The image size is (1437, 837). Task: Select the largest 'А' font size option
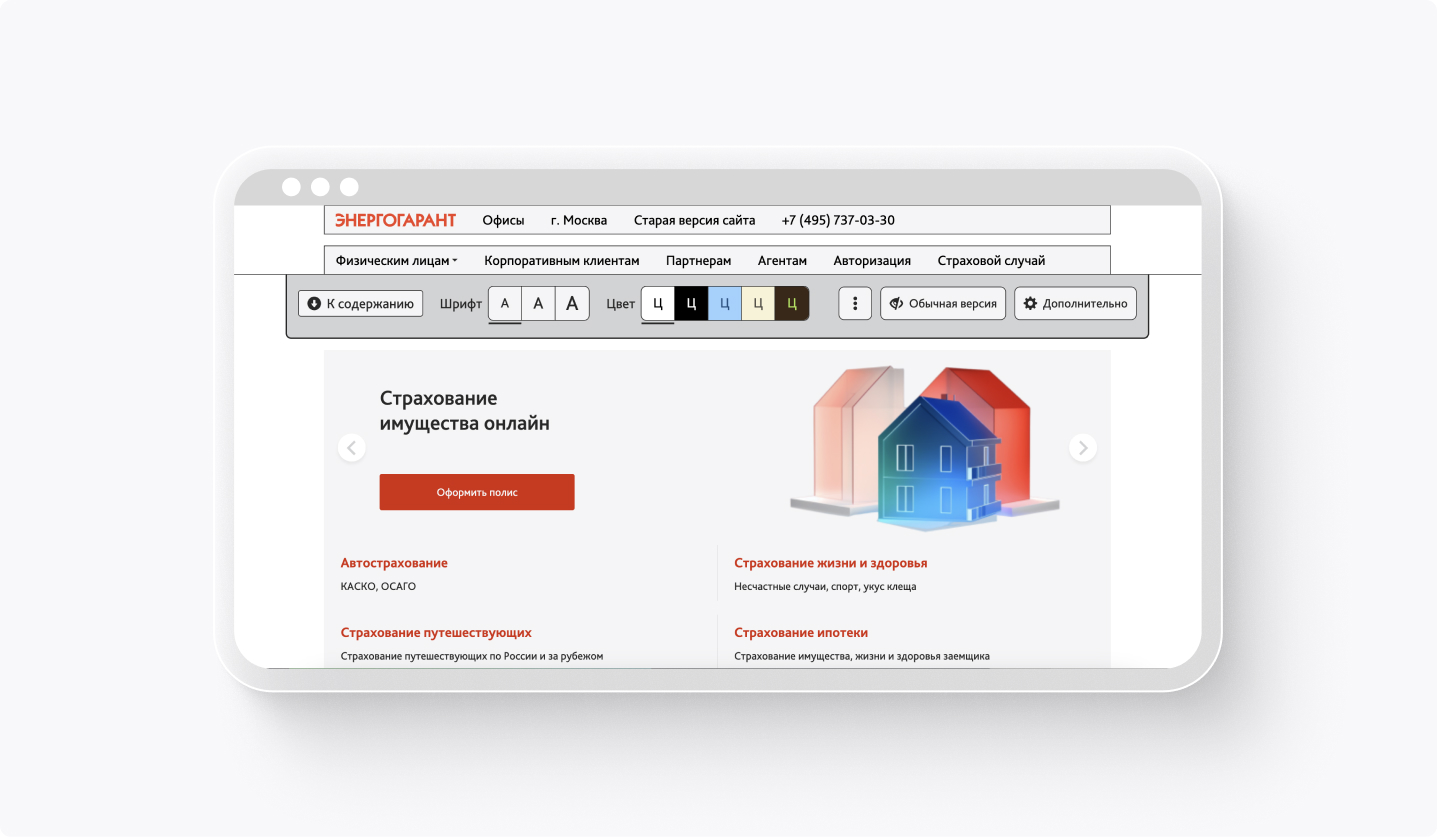pos(571,303)
